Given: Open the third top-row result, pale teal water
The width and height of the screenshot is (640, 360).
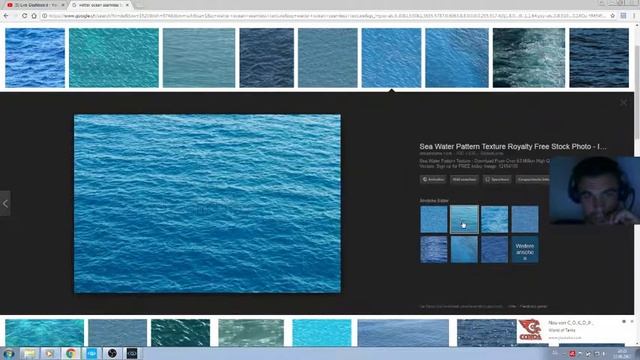Looking at the screenshot, I should click(199, 58).
